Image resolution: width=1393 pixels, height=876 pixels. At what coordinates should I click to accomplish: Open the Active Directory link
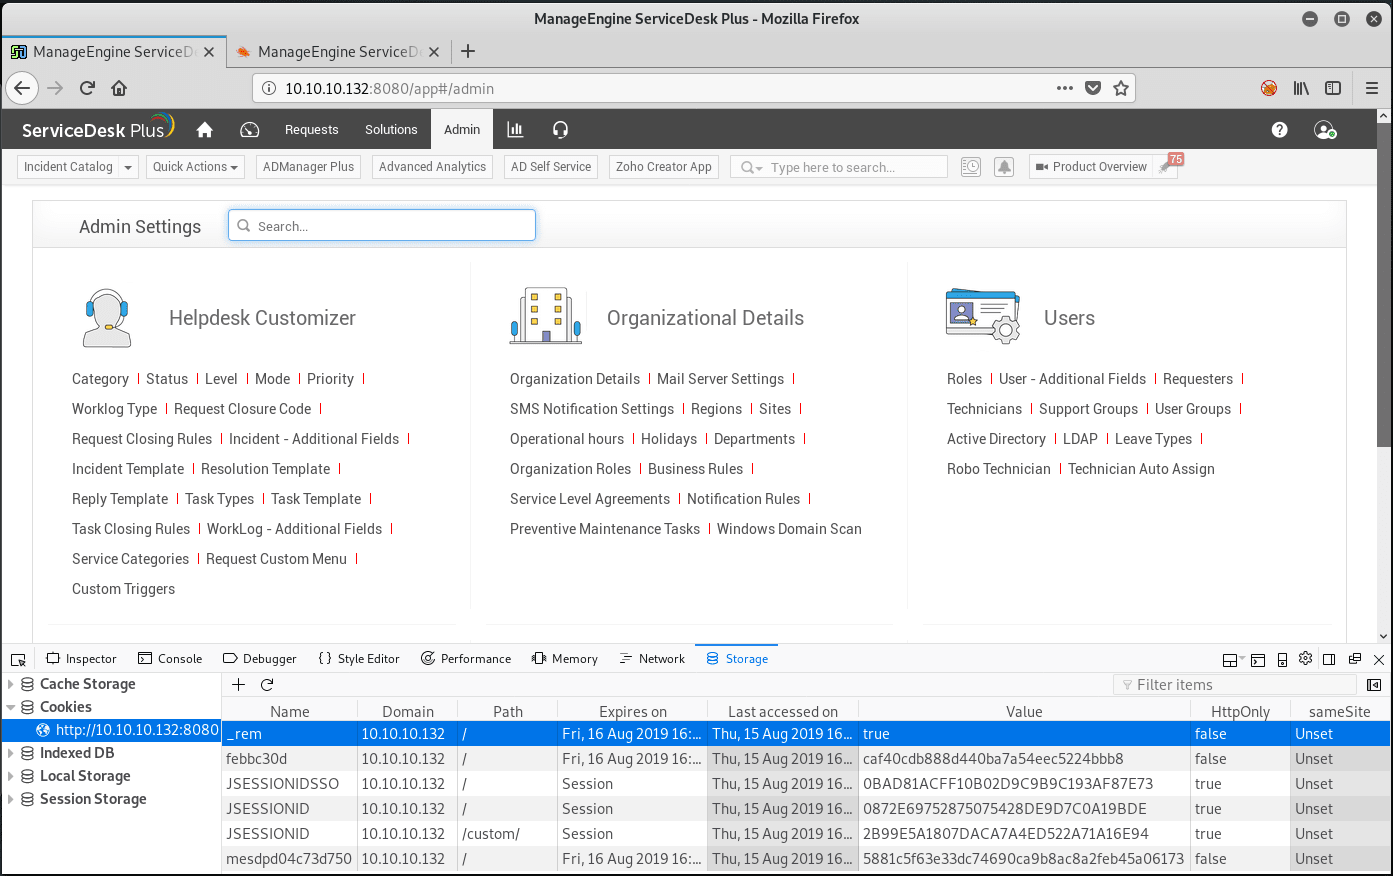996,439
